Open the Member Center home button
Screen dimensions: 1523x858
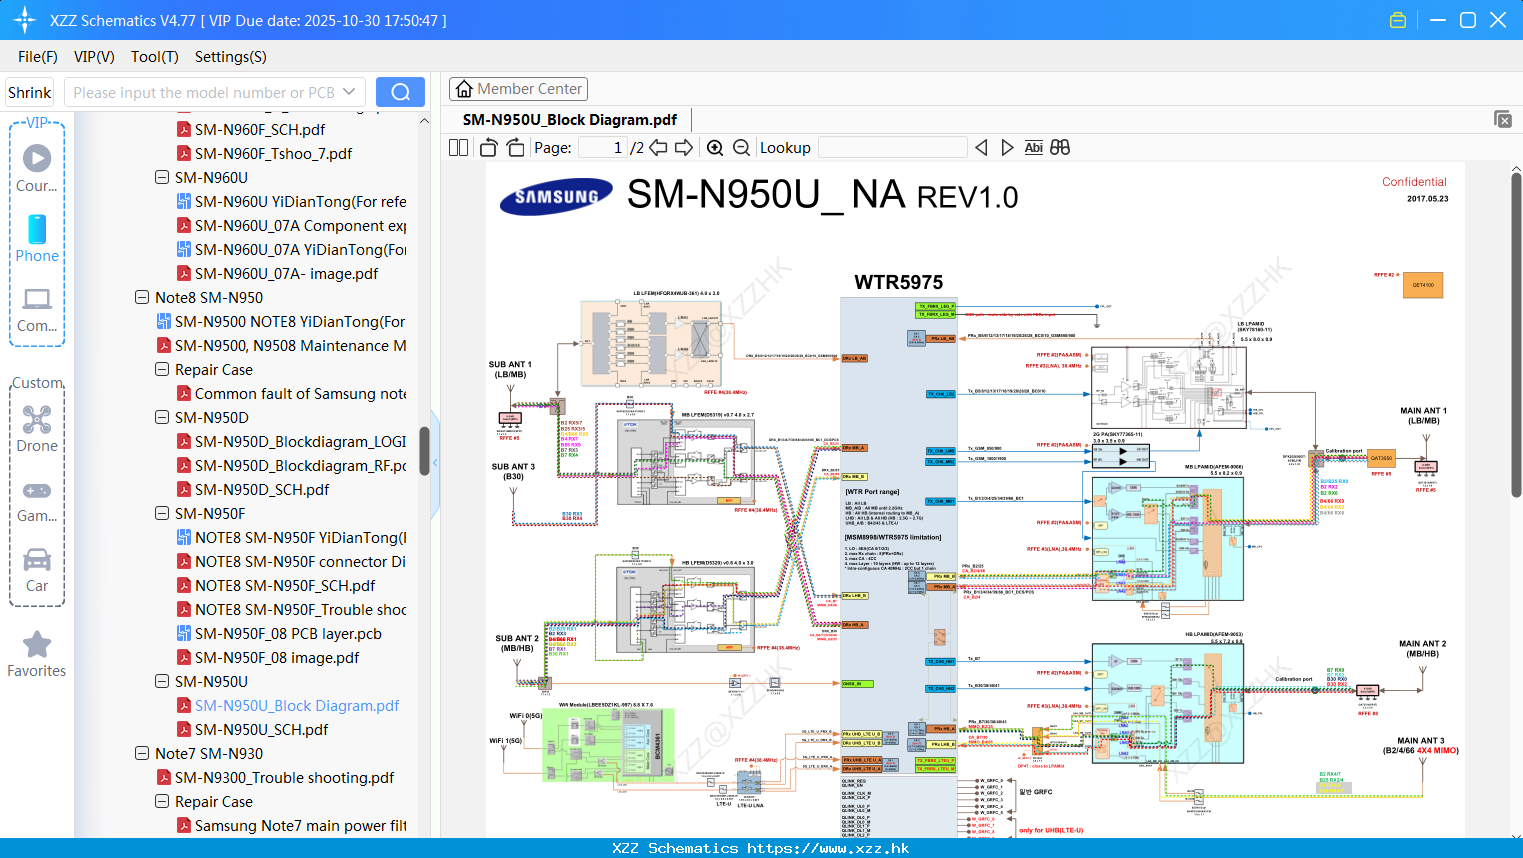click(x=518, y=89)
